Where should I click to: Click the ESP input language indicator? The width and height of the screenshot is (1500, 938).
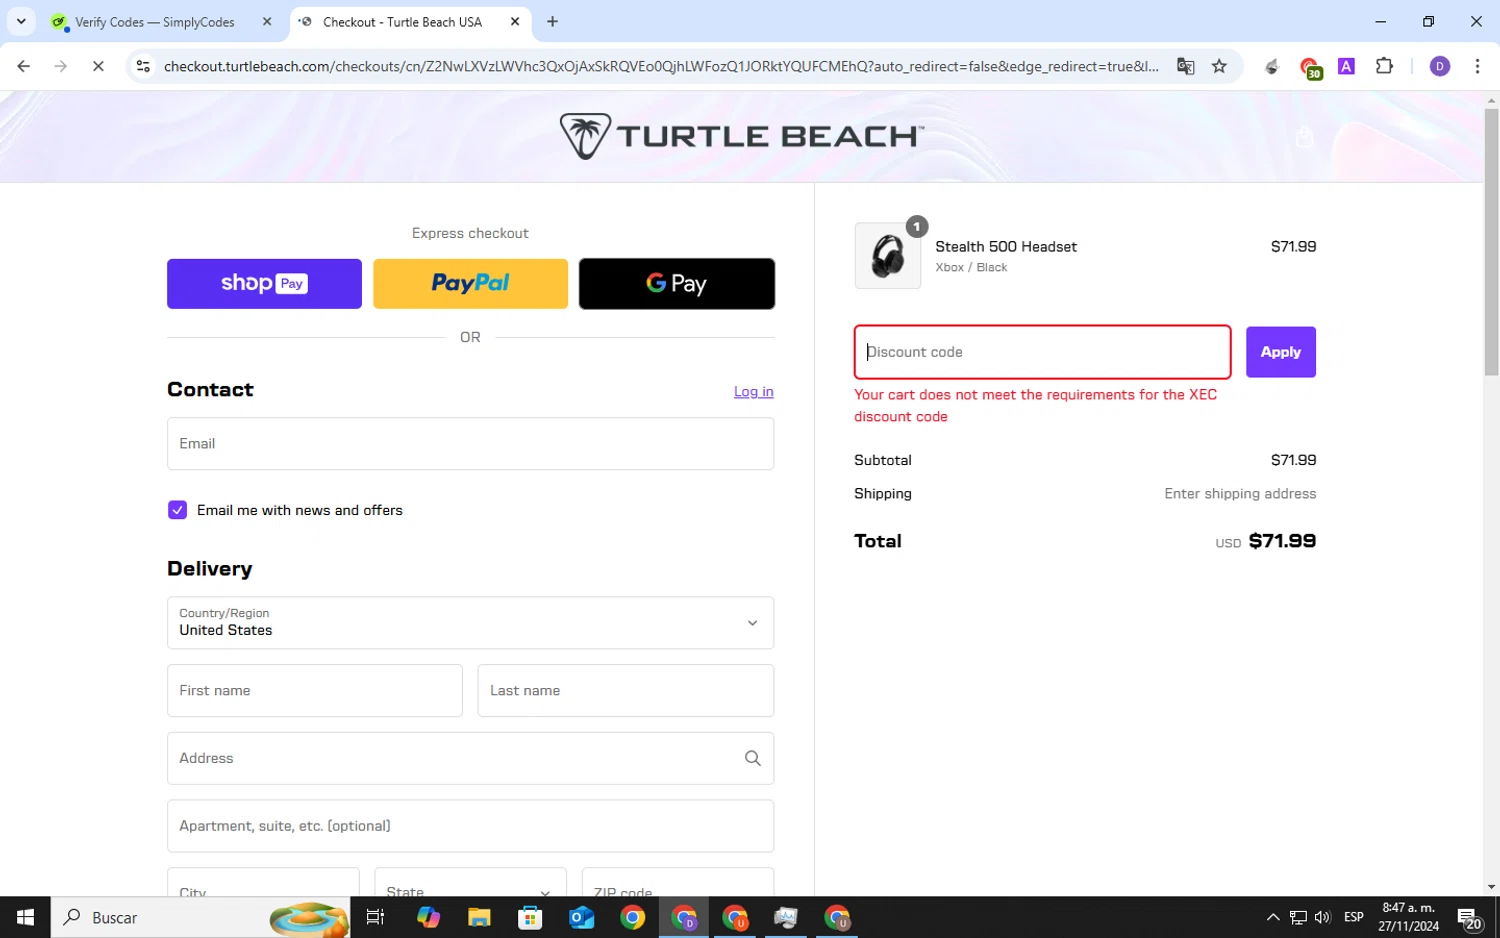tap(1354, 917)
